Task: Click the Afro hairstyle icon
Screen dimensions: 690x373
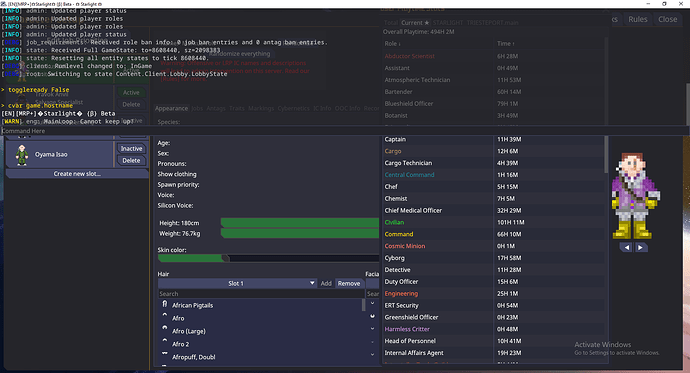Action: click(x=165, y=315)
